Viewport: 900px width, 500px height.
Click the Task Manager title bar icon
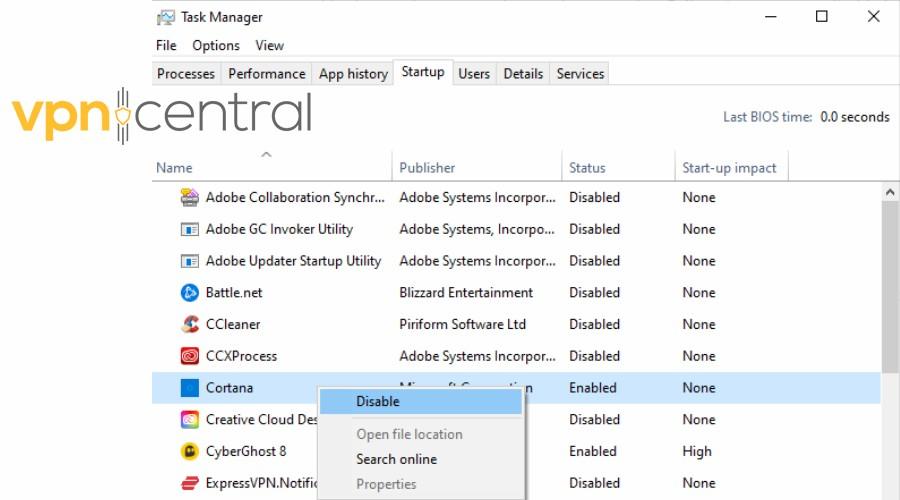tap(165, 17)
